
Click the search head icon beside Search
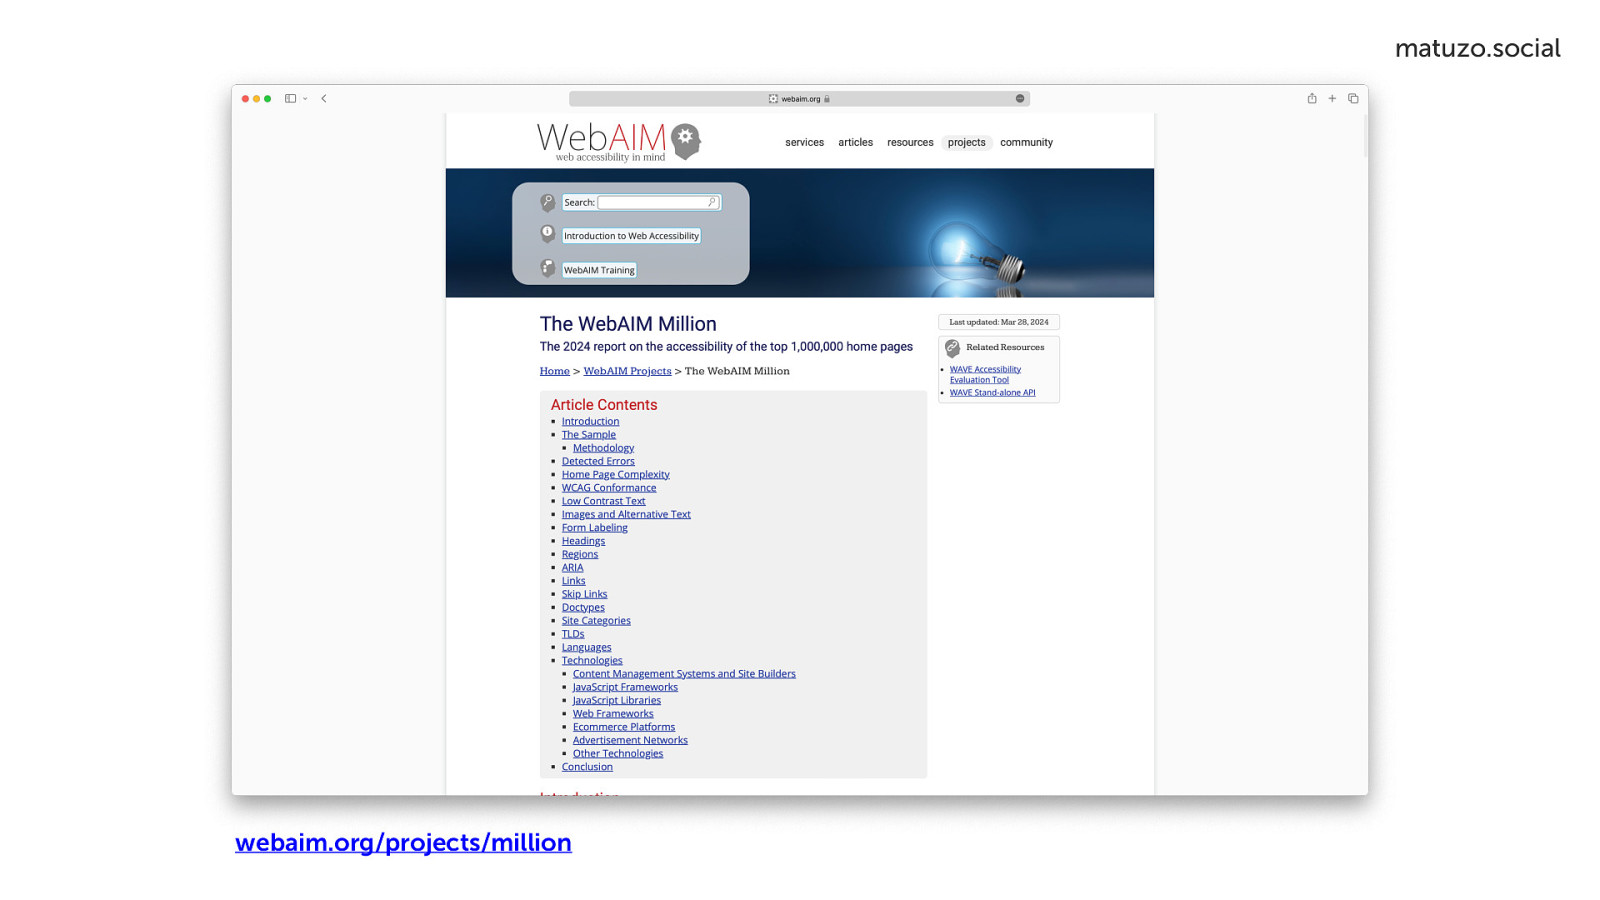point(547,202)
